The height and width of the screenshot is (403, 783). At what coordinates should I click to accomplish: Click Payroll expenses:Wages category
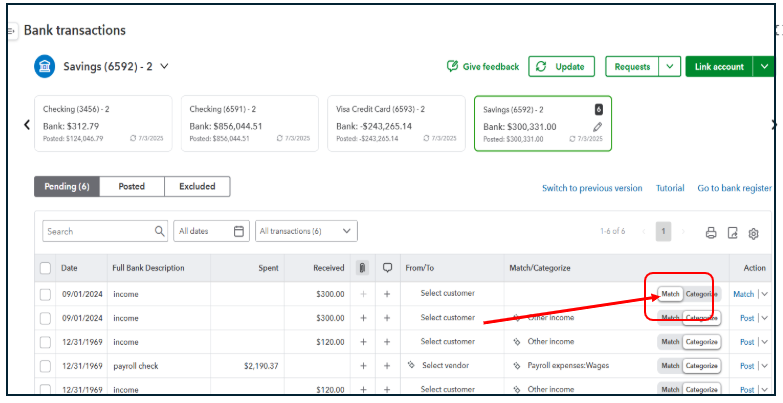coord(568,366)
